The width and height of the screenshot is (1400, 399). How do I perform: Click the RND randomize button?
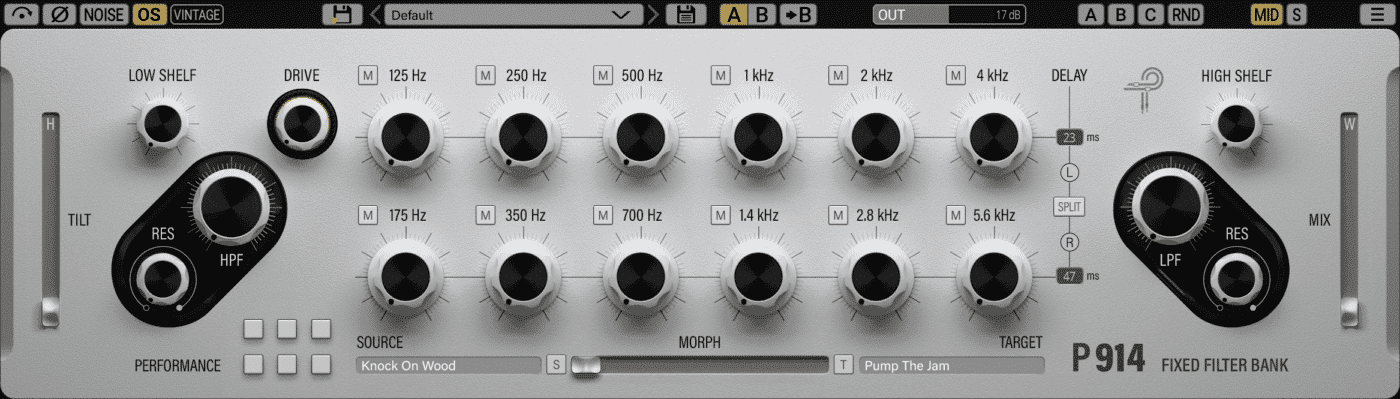pos(1186,14)
